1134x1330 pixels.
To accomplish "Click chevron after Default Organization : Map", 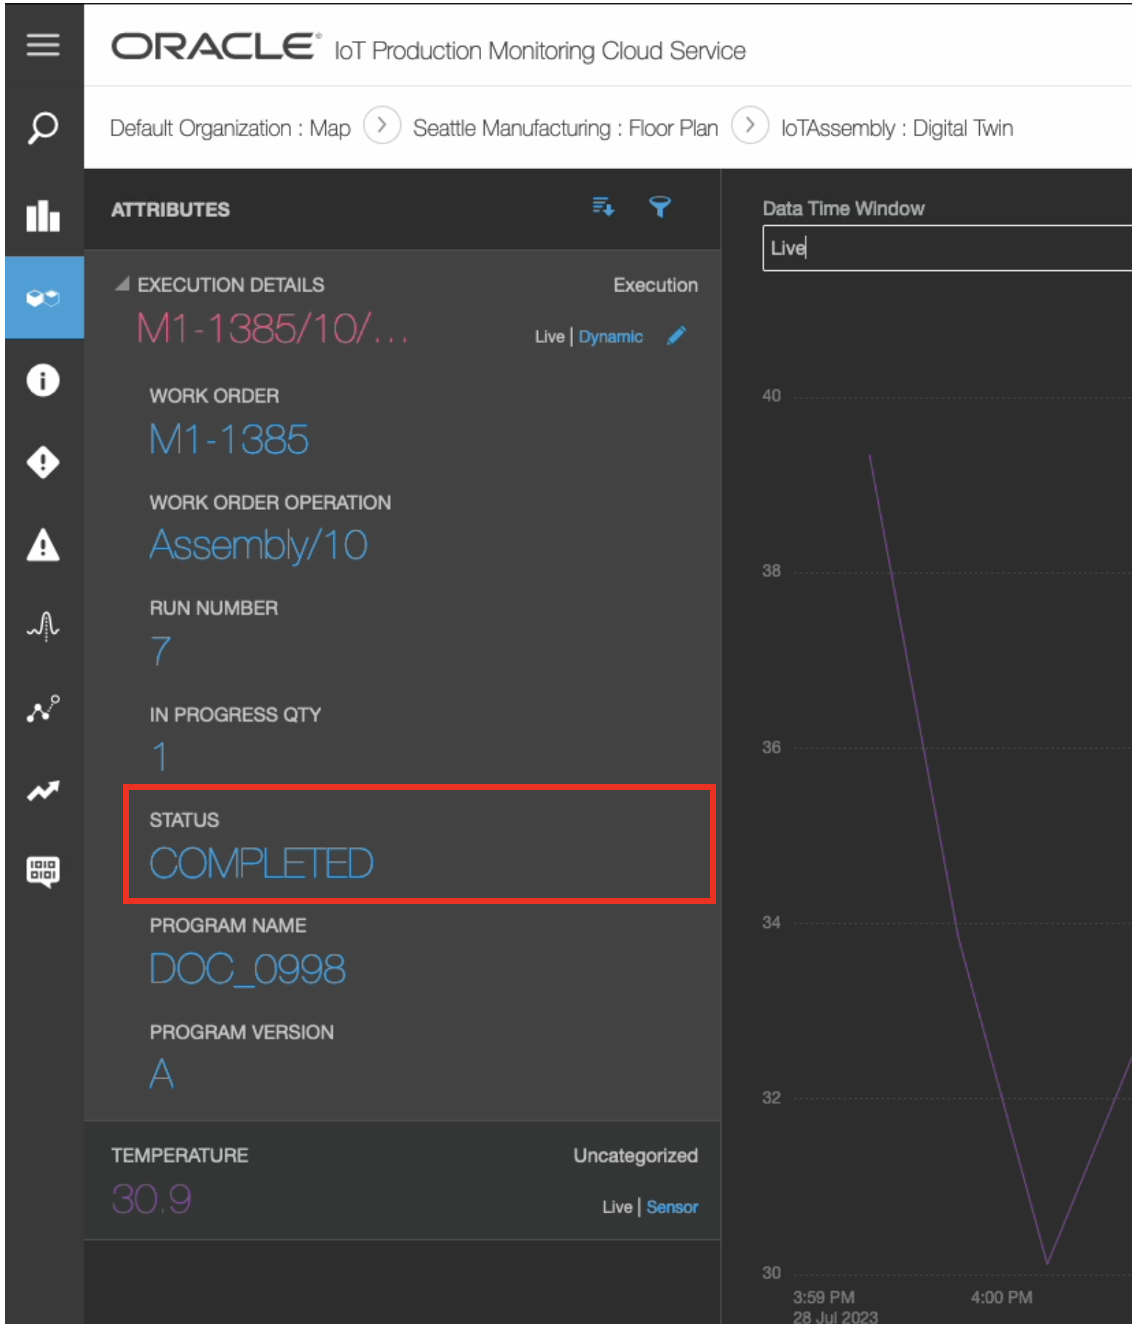I will coord(382,126).
